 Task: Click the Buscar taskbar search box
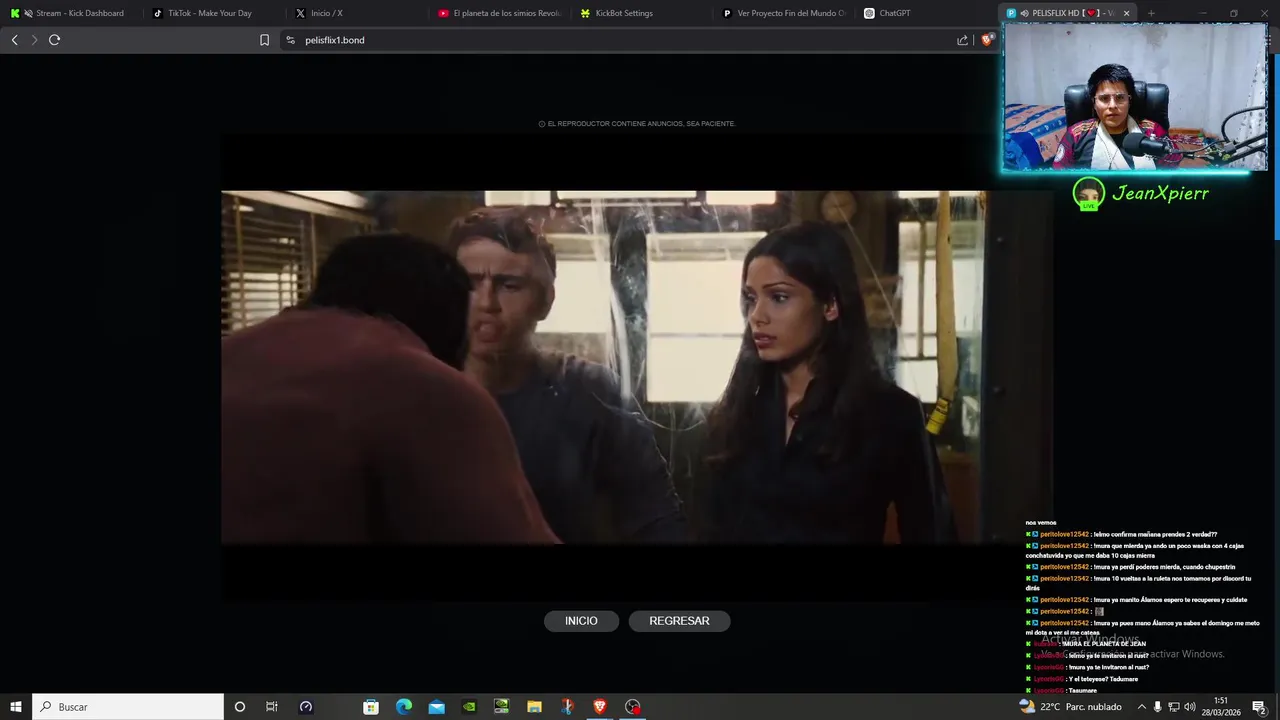[128, 706]
